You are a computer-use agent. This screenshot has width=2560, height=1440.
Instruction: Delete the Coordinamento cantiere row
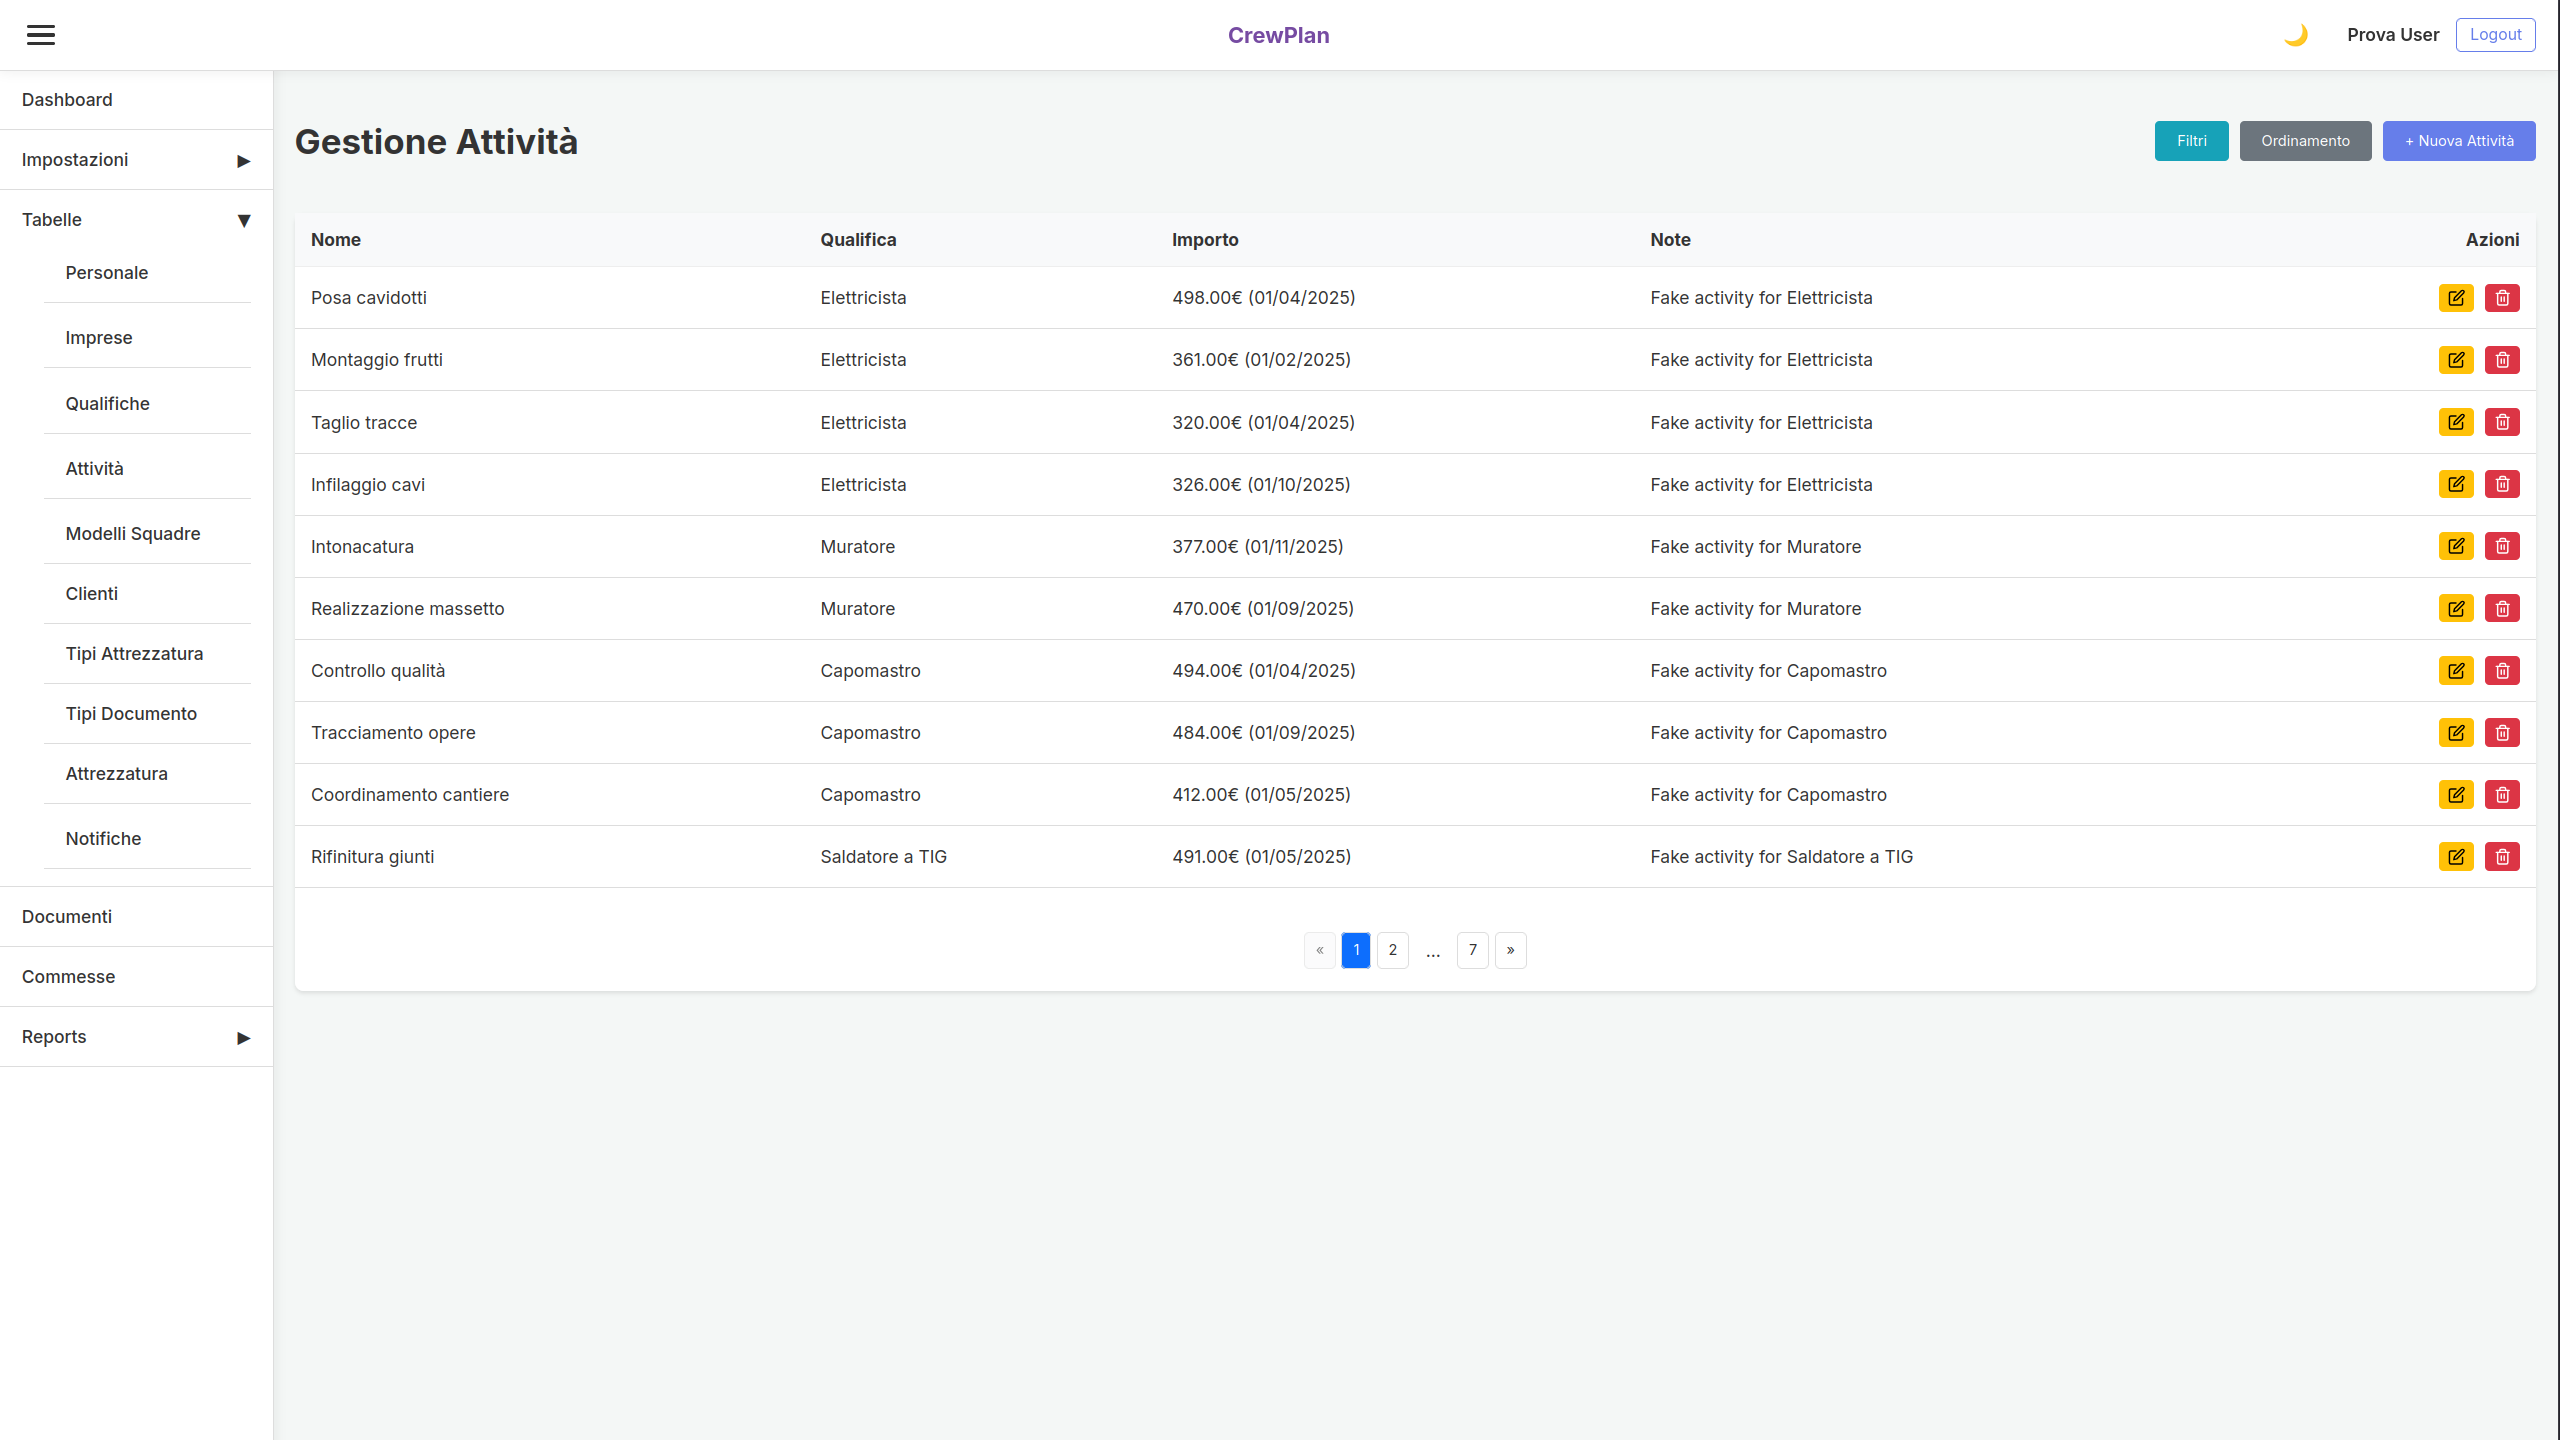[2502, 795]
